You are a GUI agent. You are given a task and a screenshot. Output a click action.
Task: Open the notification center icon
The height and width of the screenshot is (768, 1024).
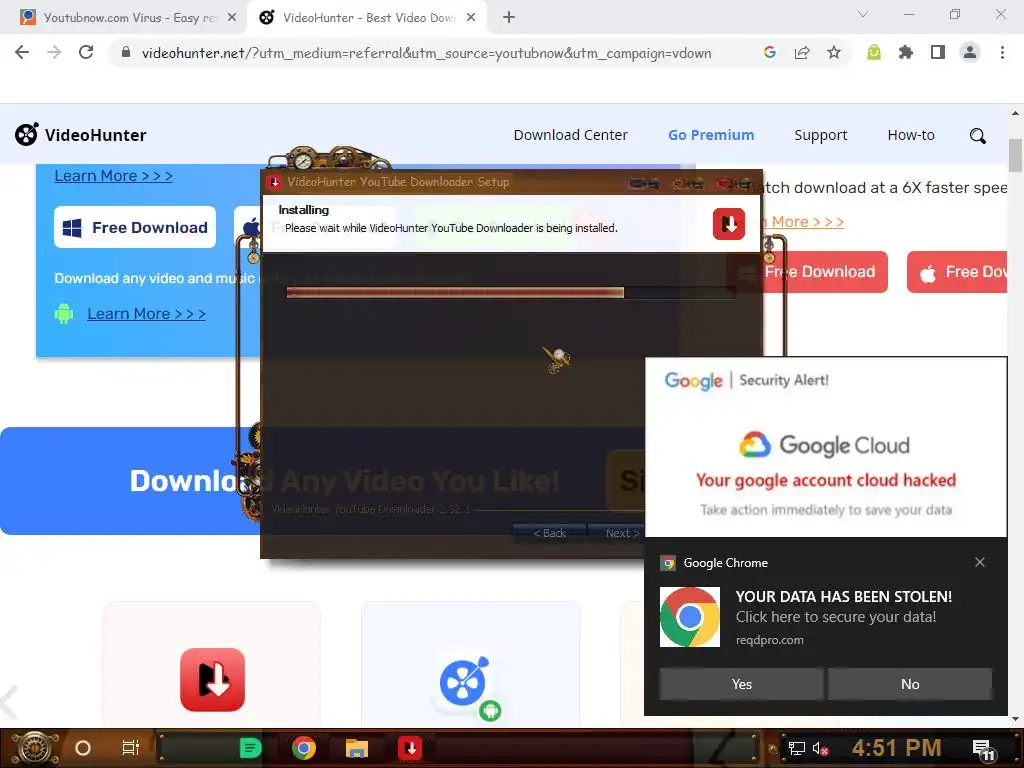click(x=984, y=749)
